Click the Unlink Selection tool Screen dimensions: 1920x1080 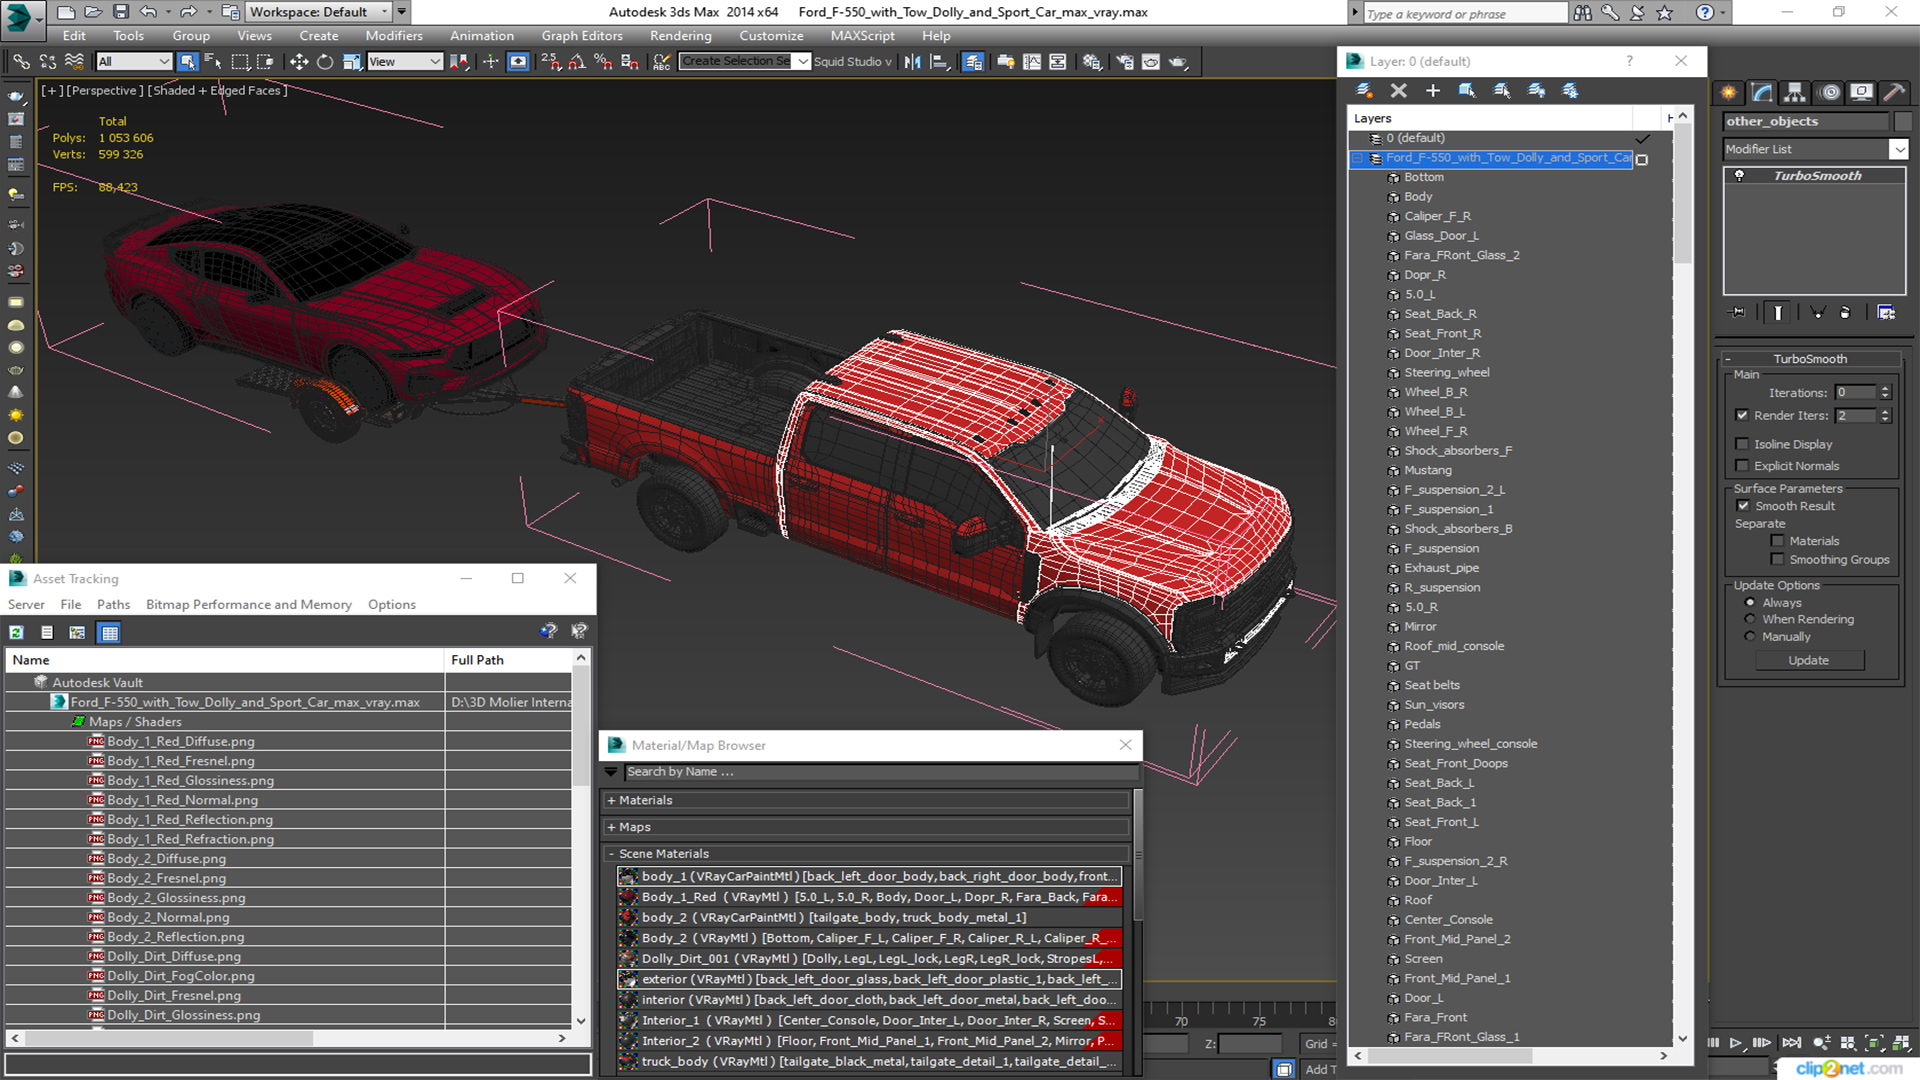[x=47, y=62]
